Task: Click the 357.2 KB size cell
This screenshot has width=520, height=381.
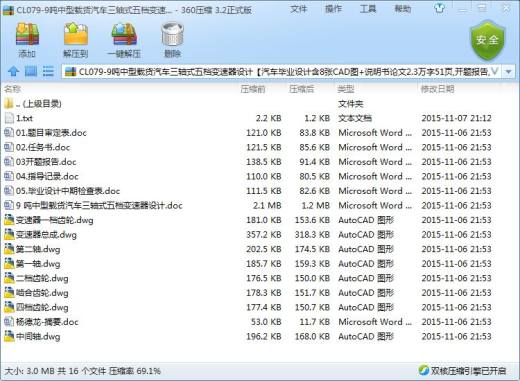Action: pos(264,235)
